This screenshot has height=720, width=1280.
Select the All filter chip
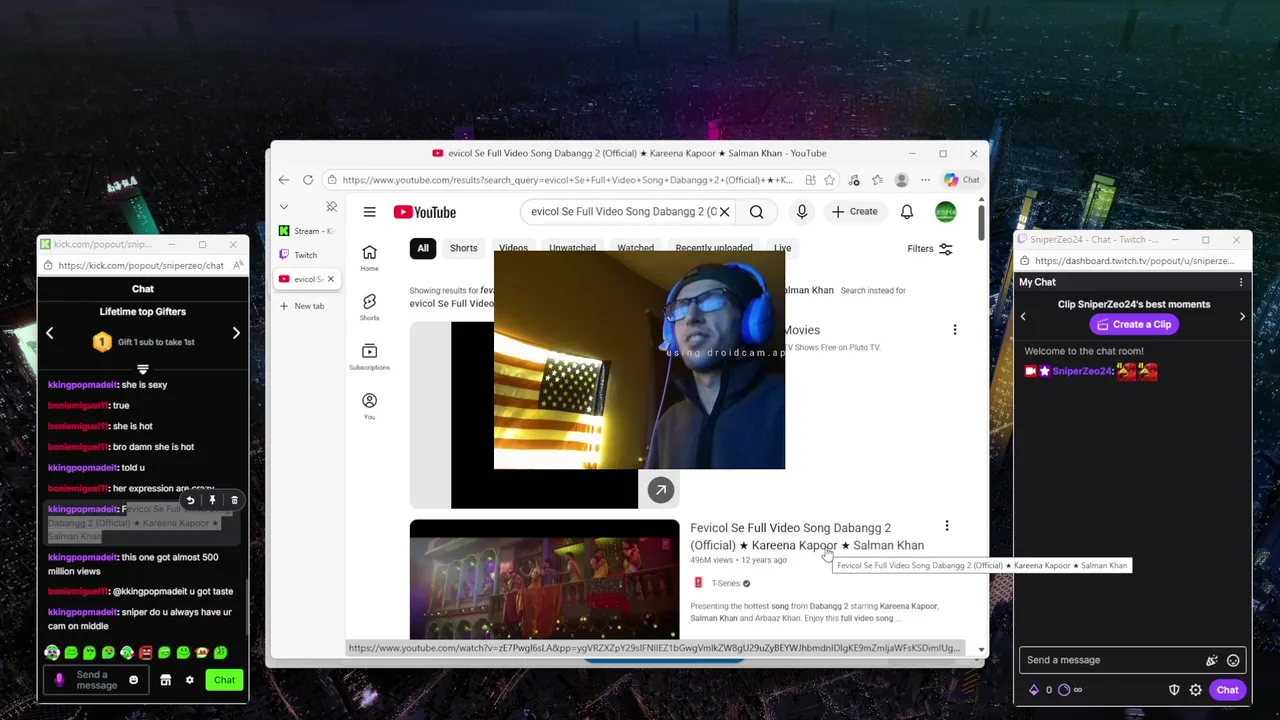pyautogui.click(x=423, y=248)
